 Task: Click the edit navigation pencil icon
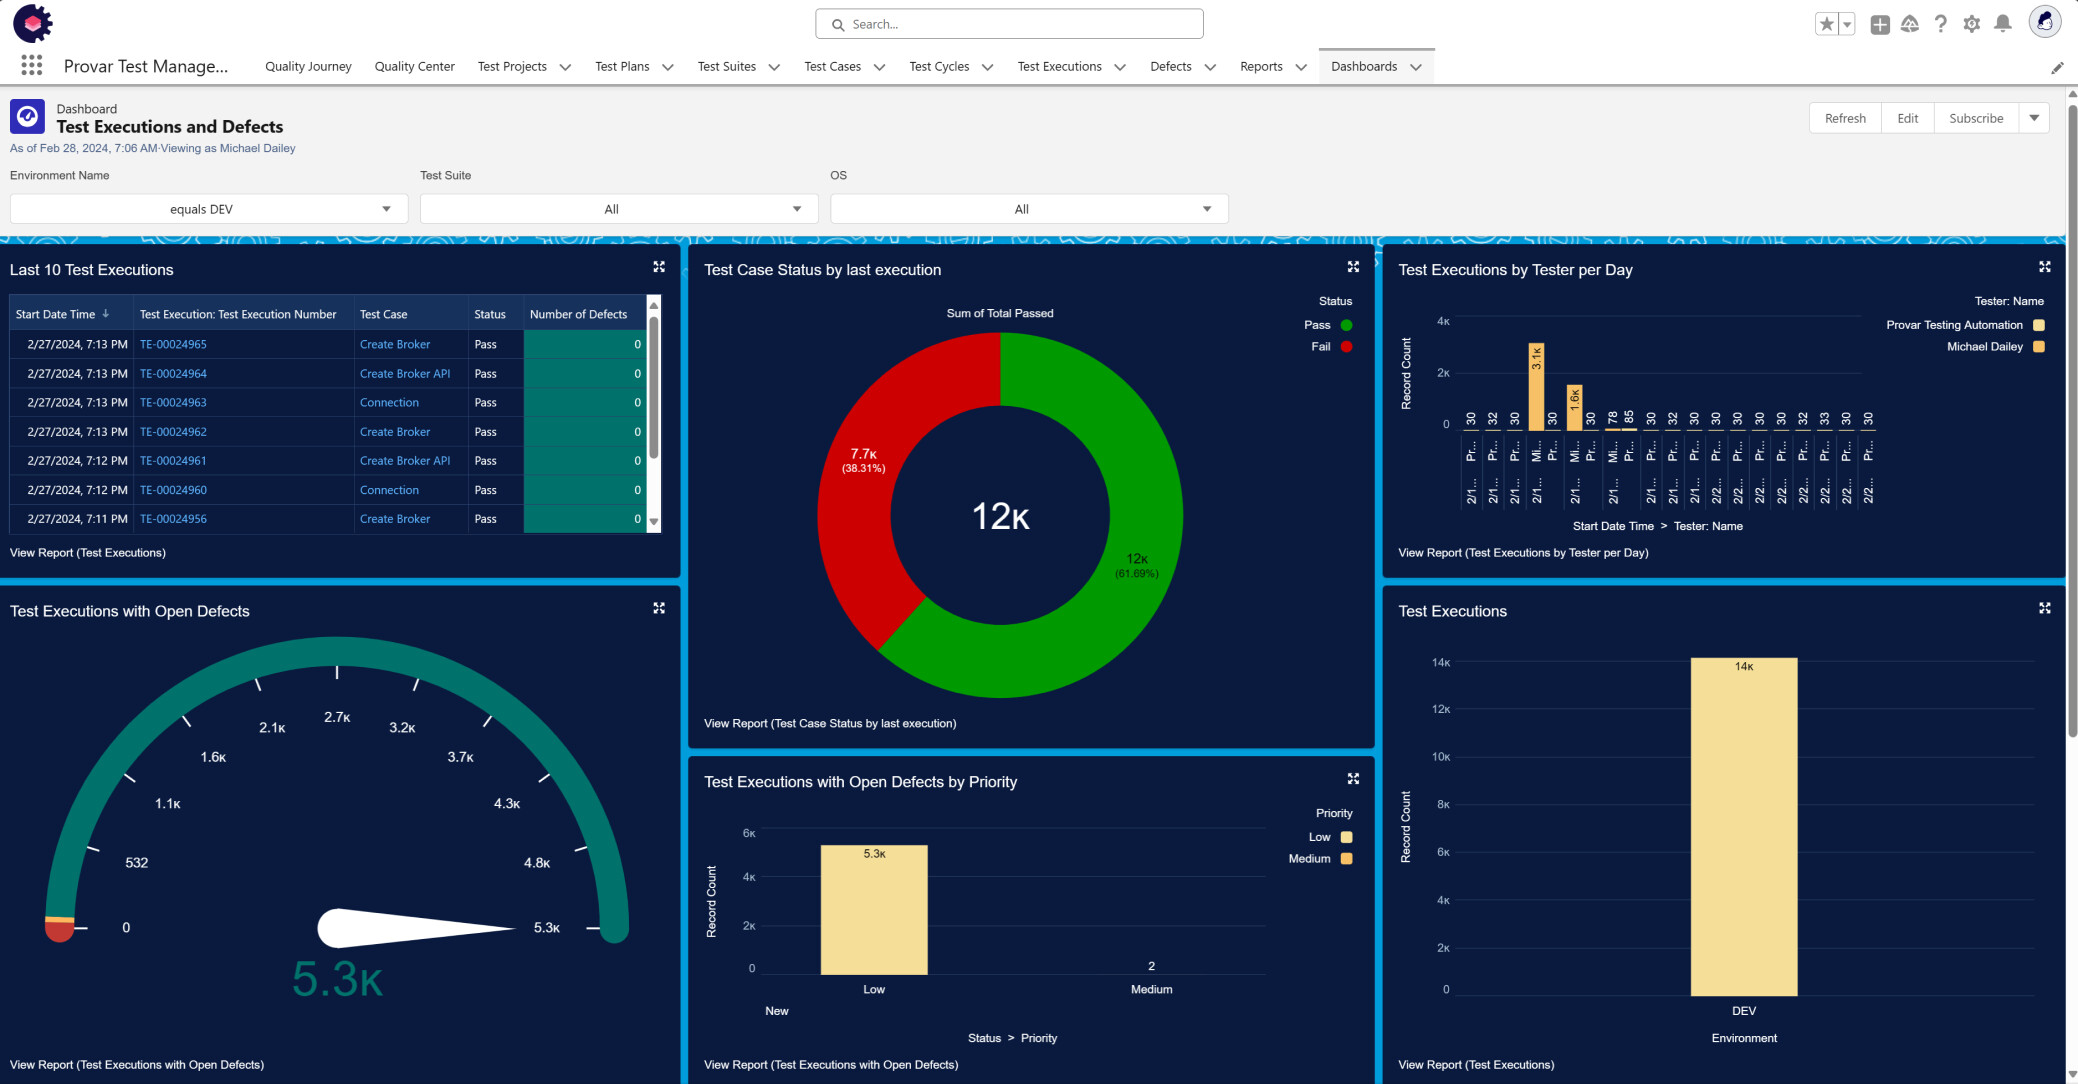click(2057, 68)
